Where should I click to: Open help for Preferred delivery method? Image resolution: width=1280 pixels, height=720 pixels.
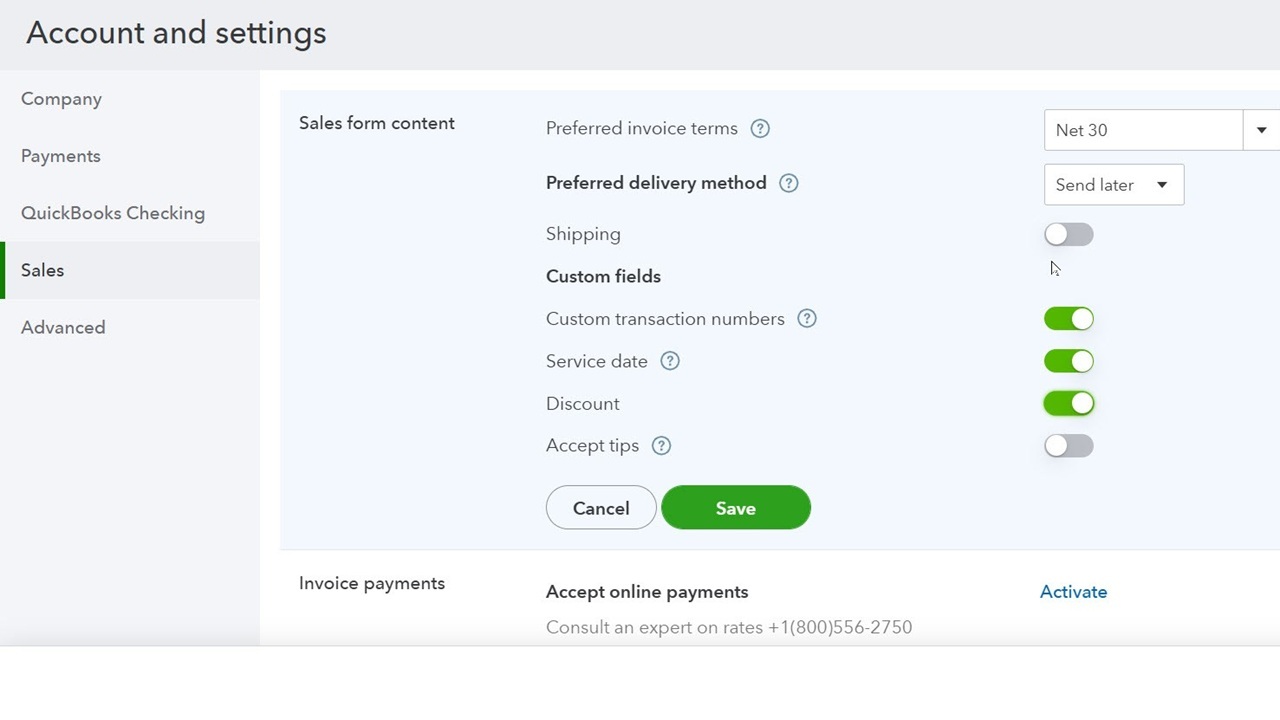(789, 183)
